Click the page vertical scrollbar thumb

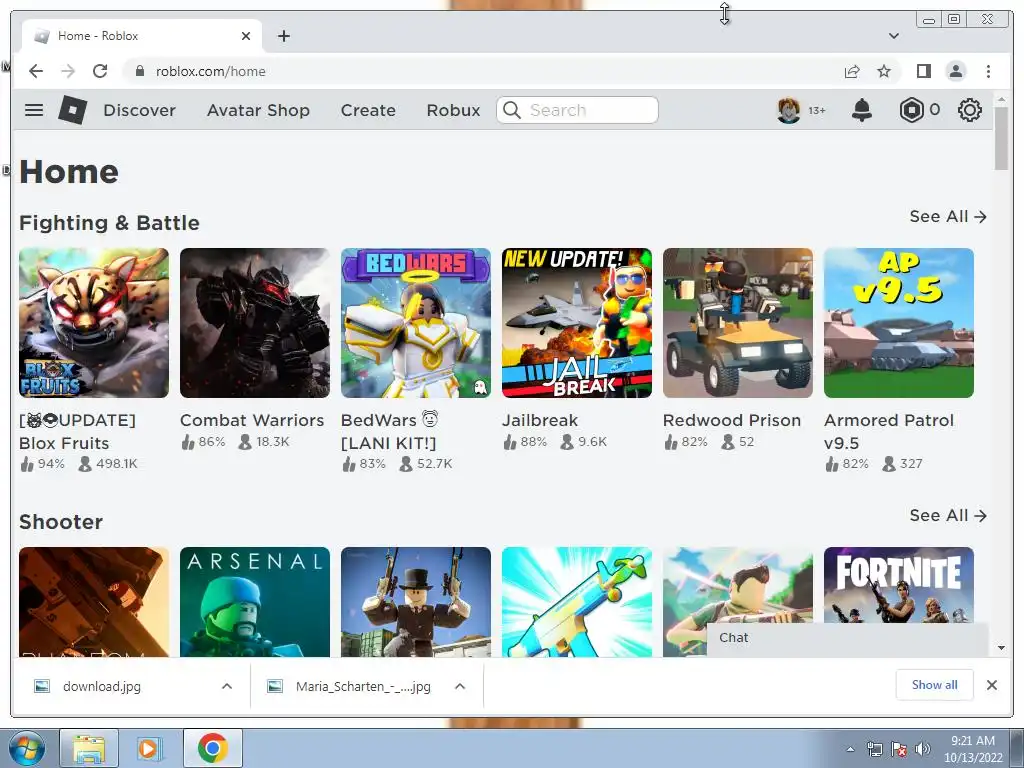[x=1001, y=137]
